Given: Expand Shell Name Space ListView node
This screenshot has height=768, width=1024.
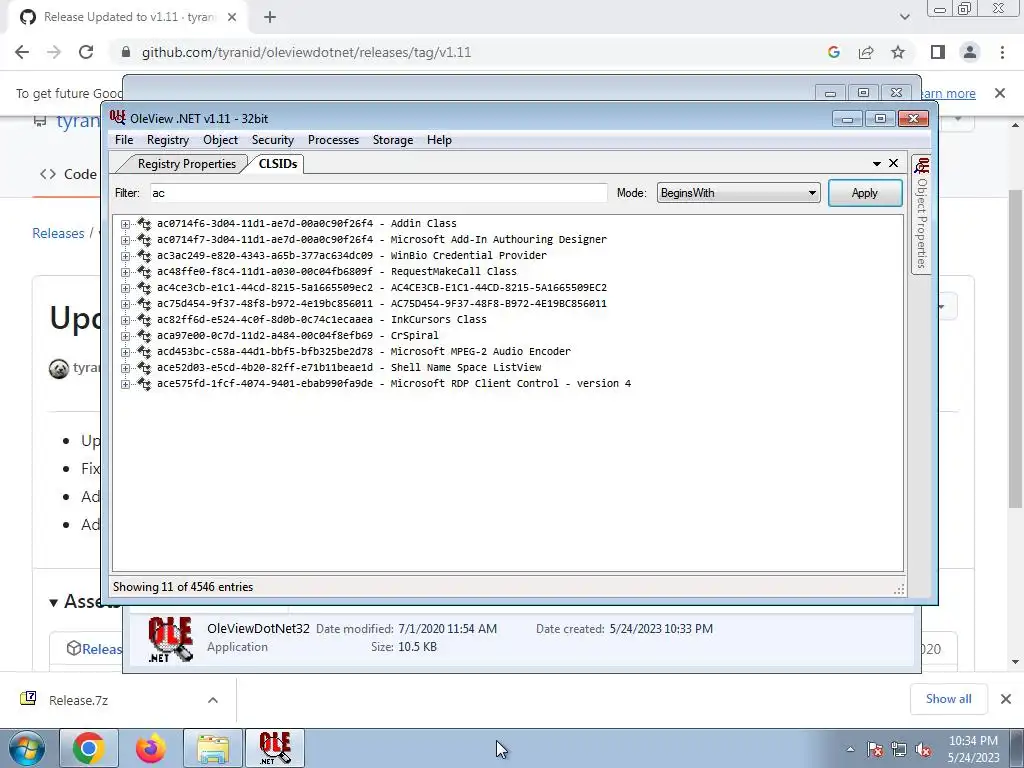Looking at the screenshot, I should click(125, 368).
